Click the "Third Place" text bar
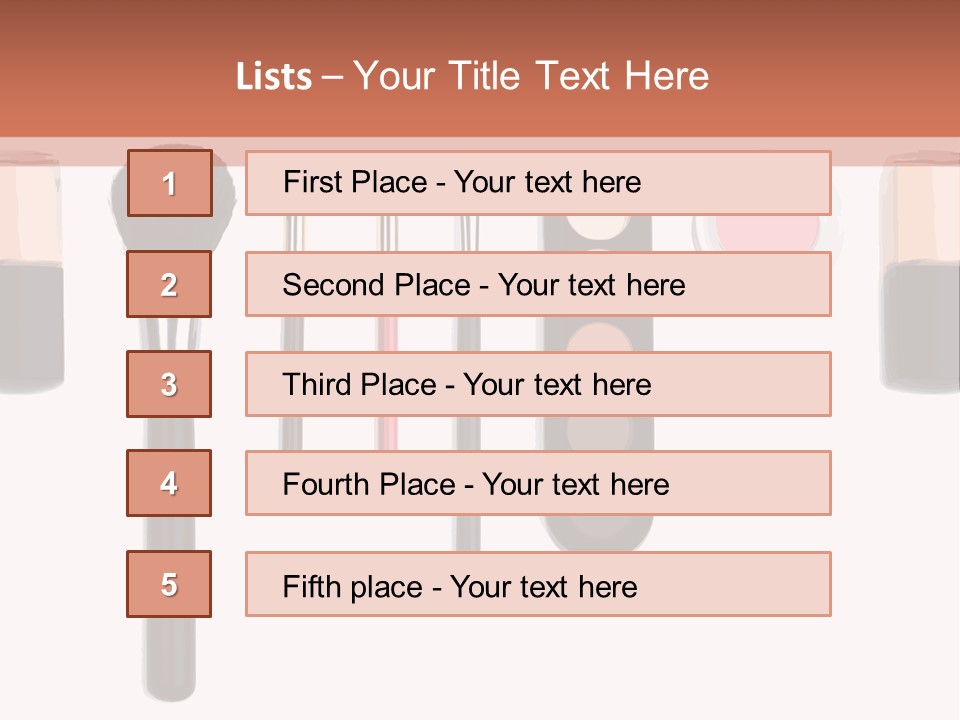This screenshot has width=960, height=720. [538, 384]
